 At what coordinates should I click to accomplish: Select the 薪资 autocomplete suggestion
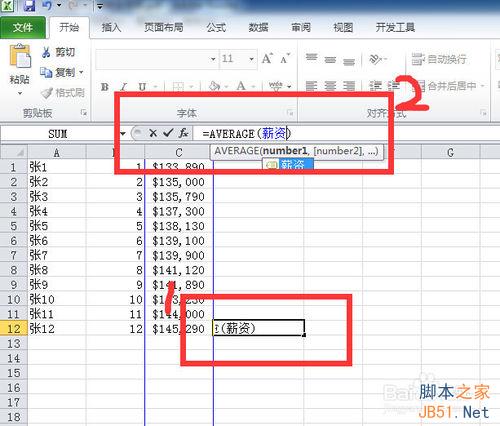click(x=288, y=164)
